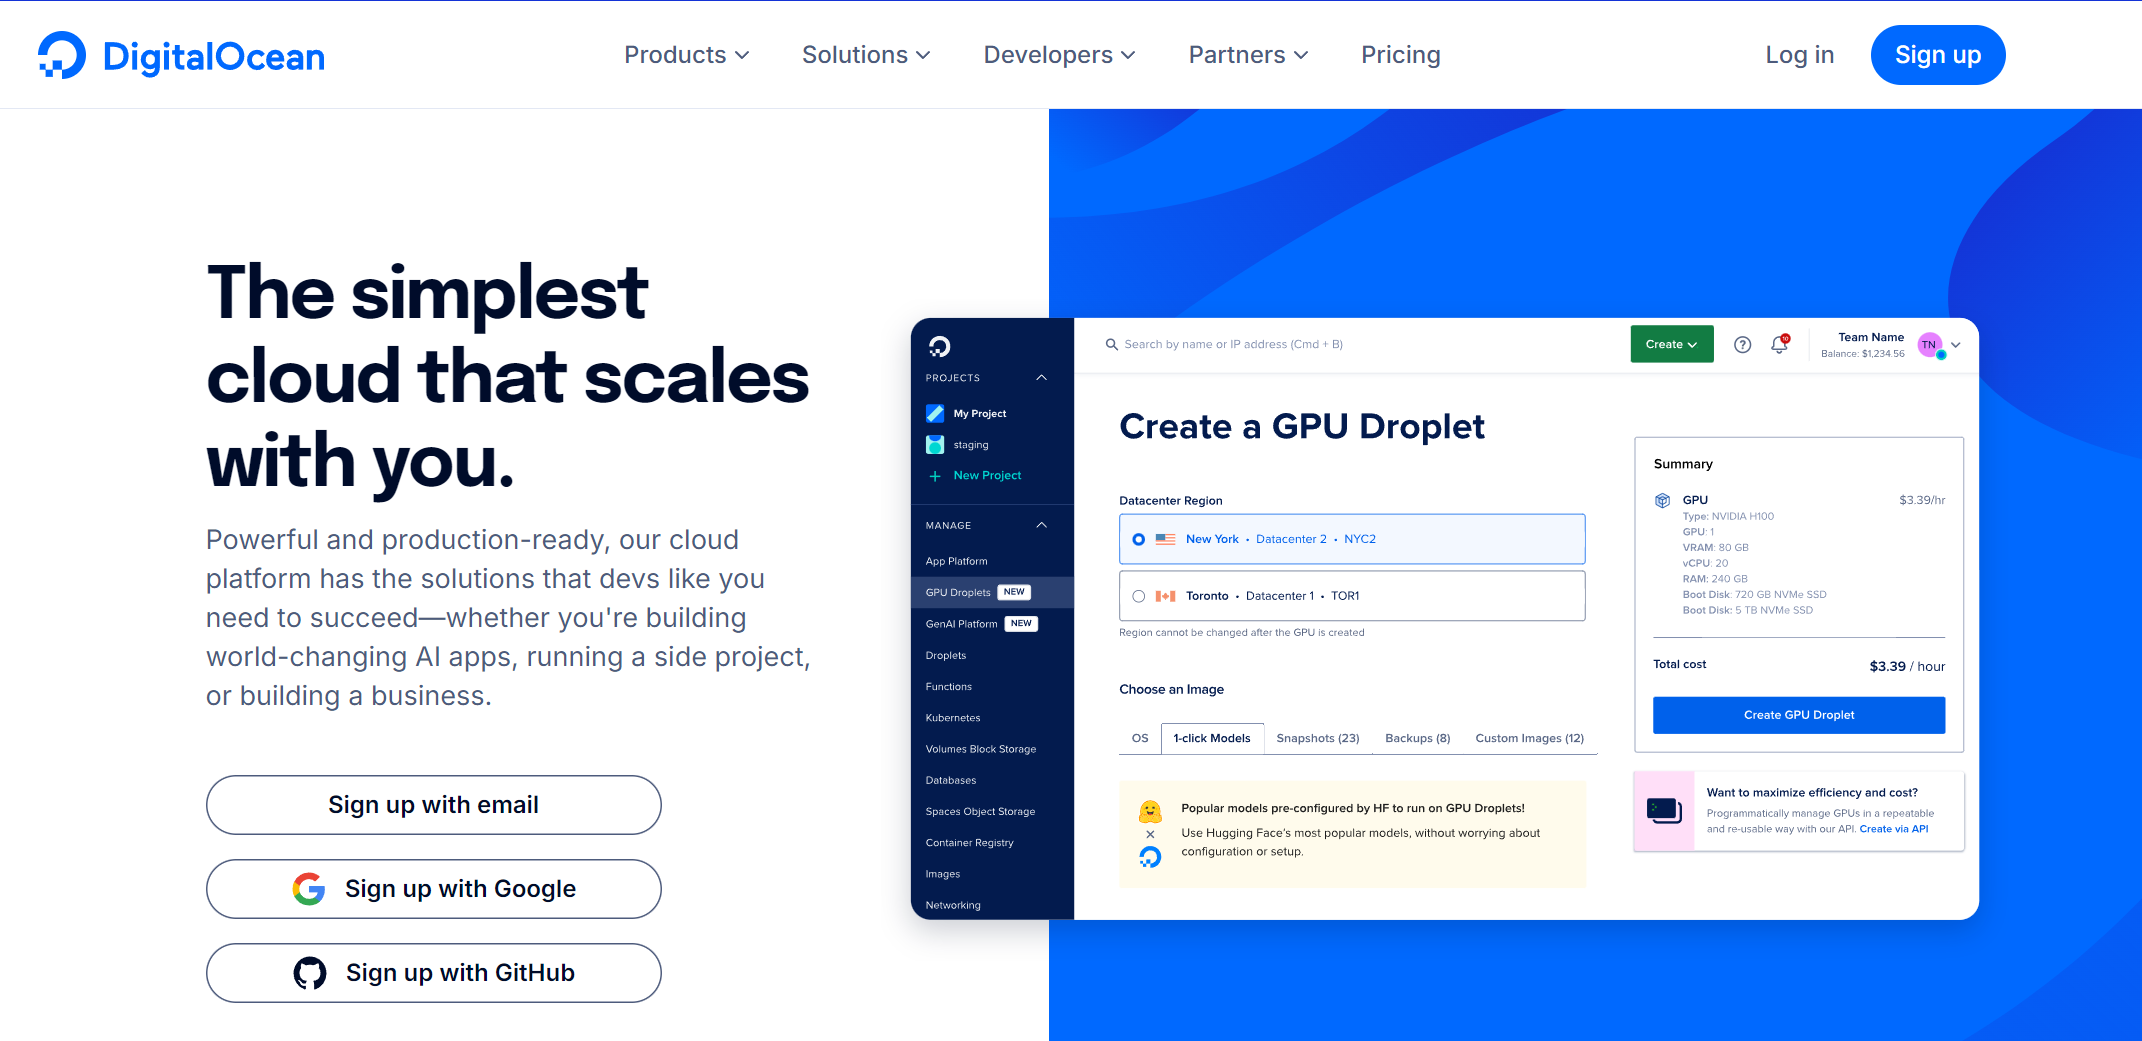The width and height of the screenshot is (2142, 1041).
Task: Choose Sign up with GitHub
Action: (433, 973)
